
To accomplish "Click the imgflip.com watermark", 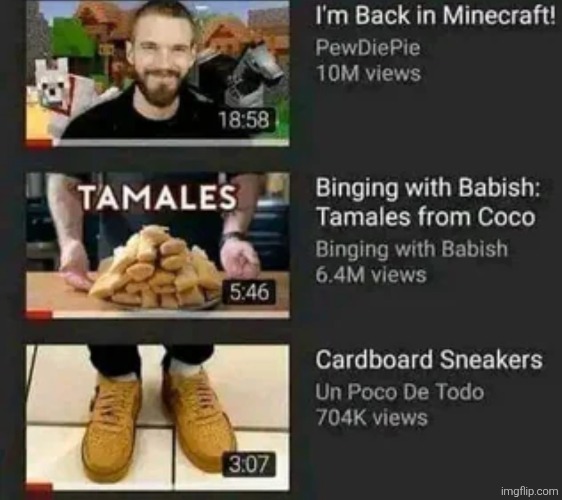I will coord(529,491).
